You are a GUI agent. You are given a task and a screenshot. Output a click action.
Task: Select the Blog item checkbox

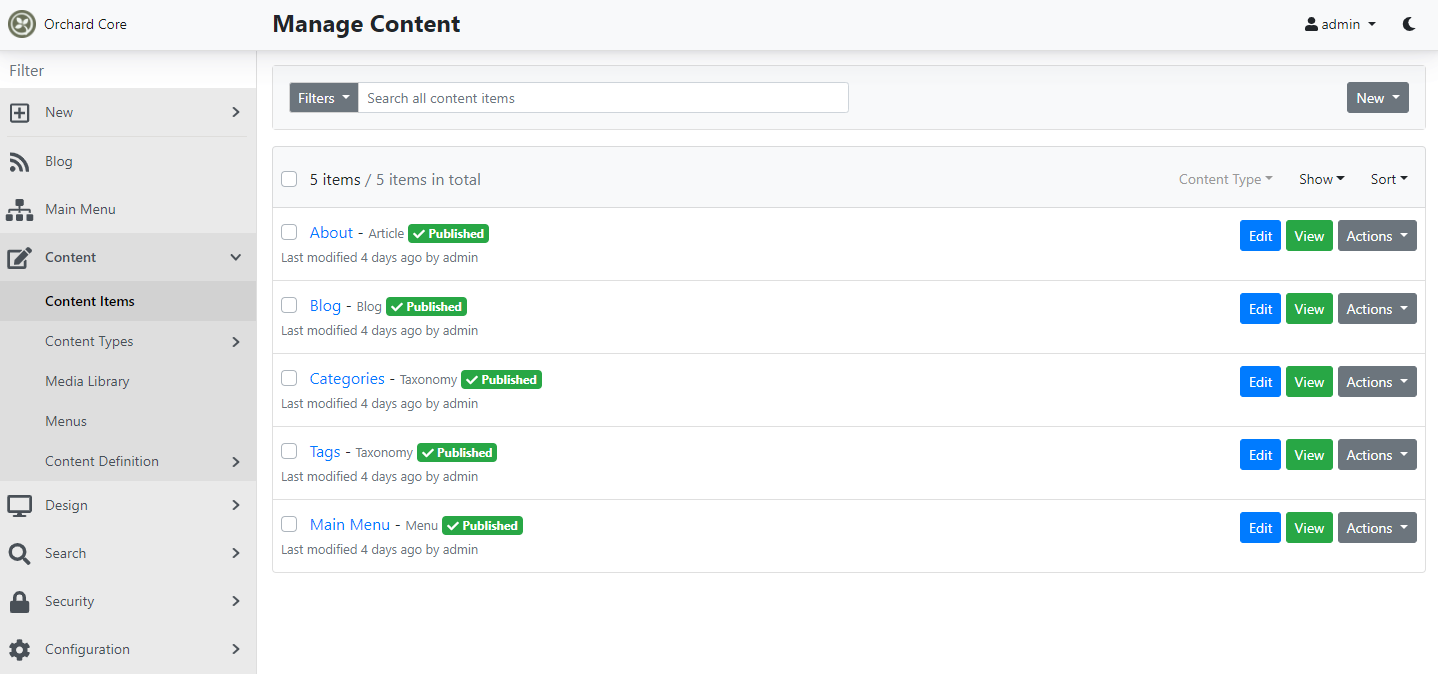pyautogui.click(x=289, y=305)
